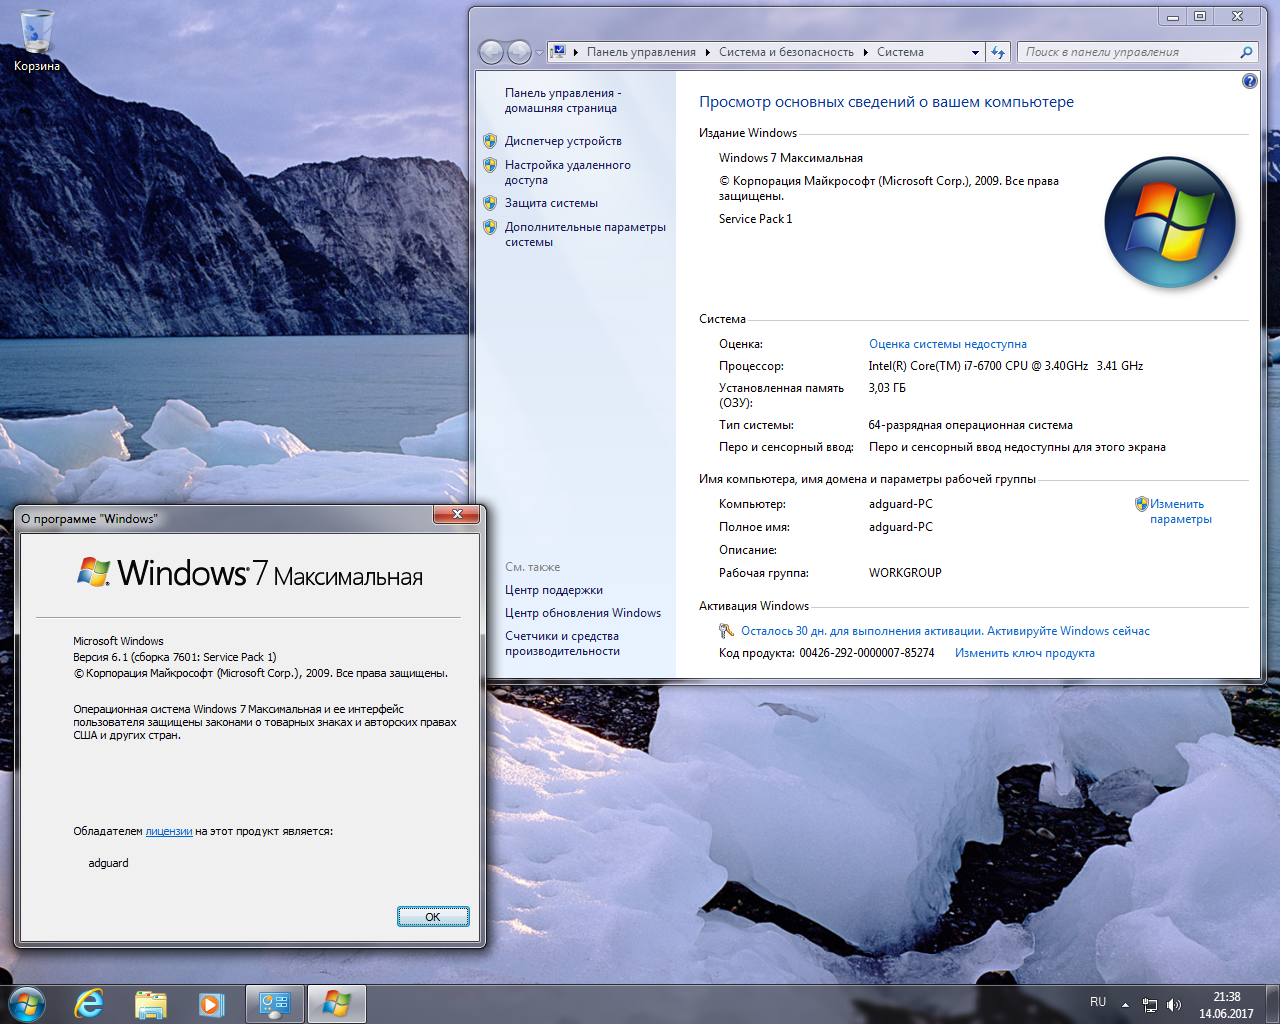Click the Control Panel icon in address bar
Image resolution: width=1280 pixels, height=1024 pixels.
(x=559, y=52)
